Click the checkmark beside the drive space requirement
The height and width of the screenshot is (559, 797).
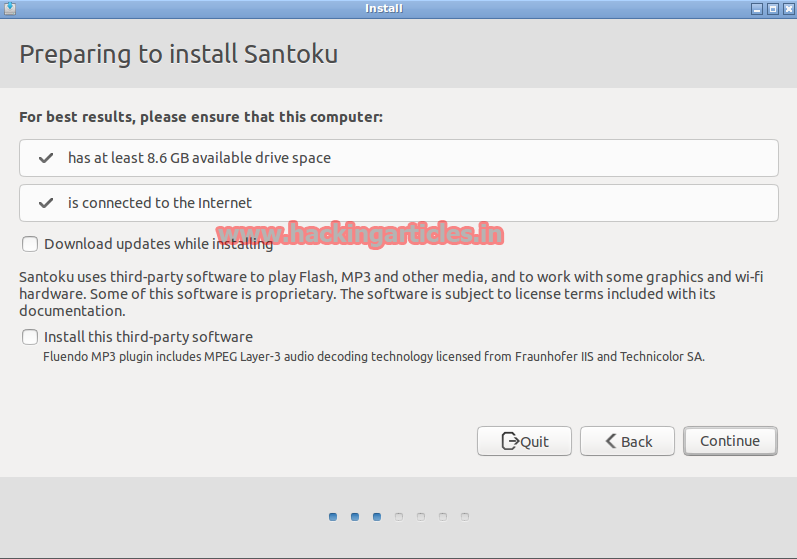tap(45, 158)
